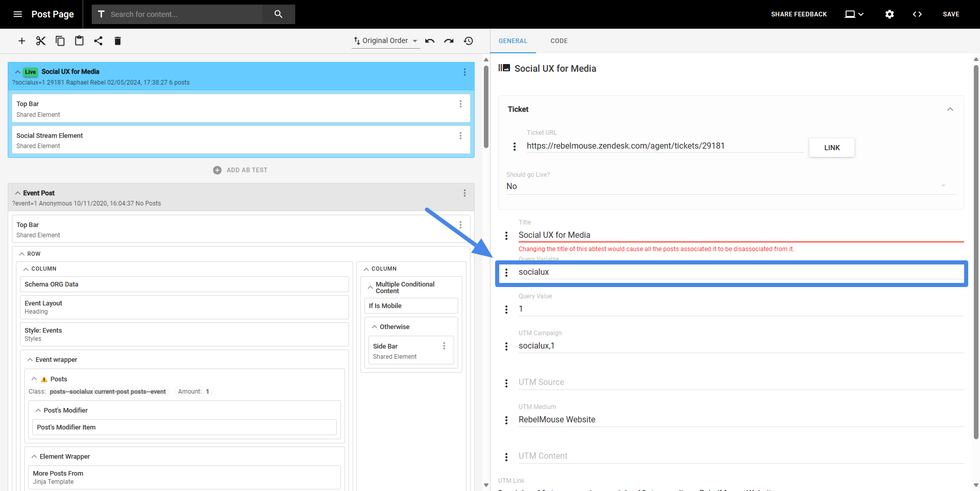Image resolution: width=980 pixels, height=491 pixels.
Task: Click ADD AB TEST button
Action: [x=240, y=170]
